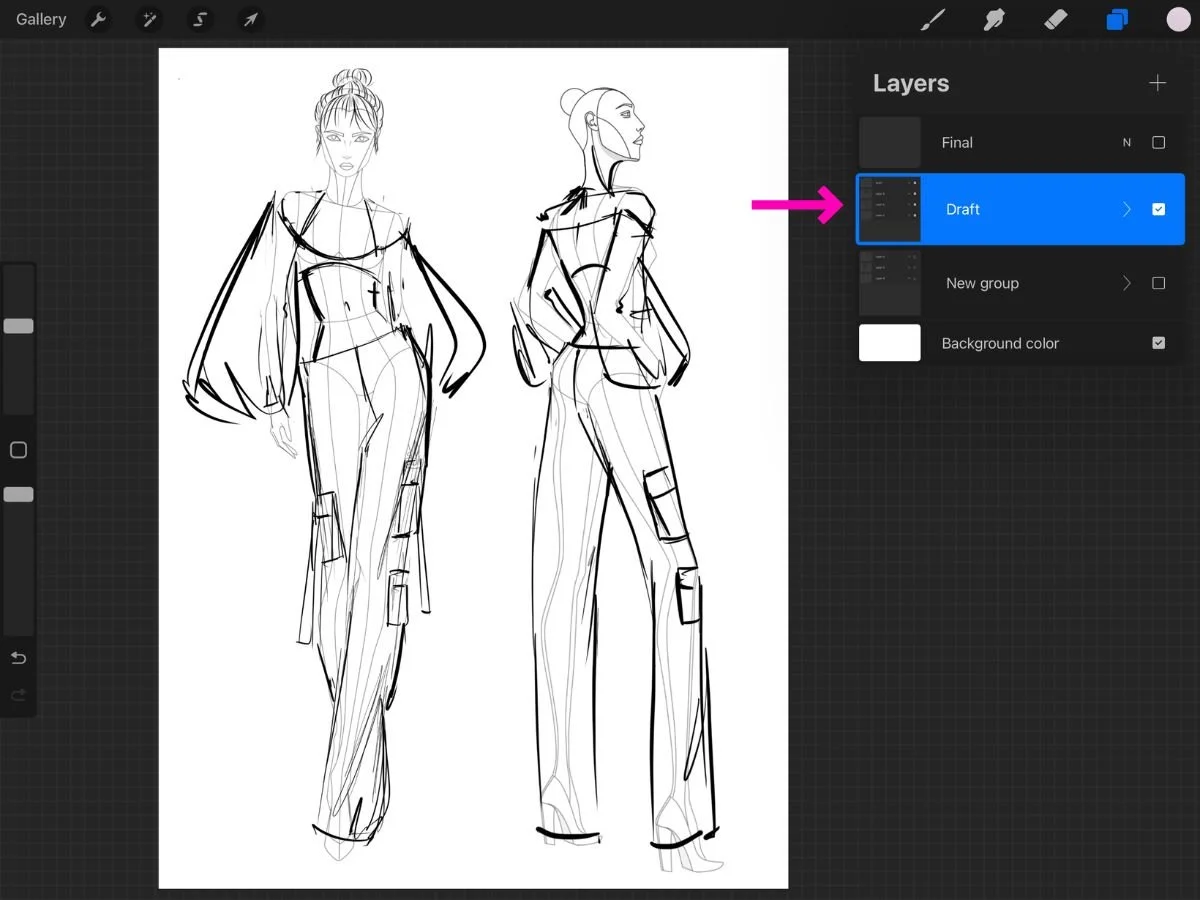Pick the Brush tool
This screenshot has width=1200, height=900.
click(x=932, y=19)
